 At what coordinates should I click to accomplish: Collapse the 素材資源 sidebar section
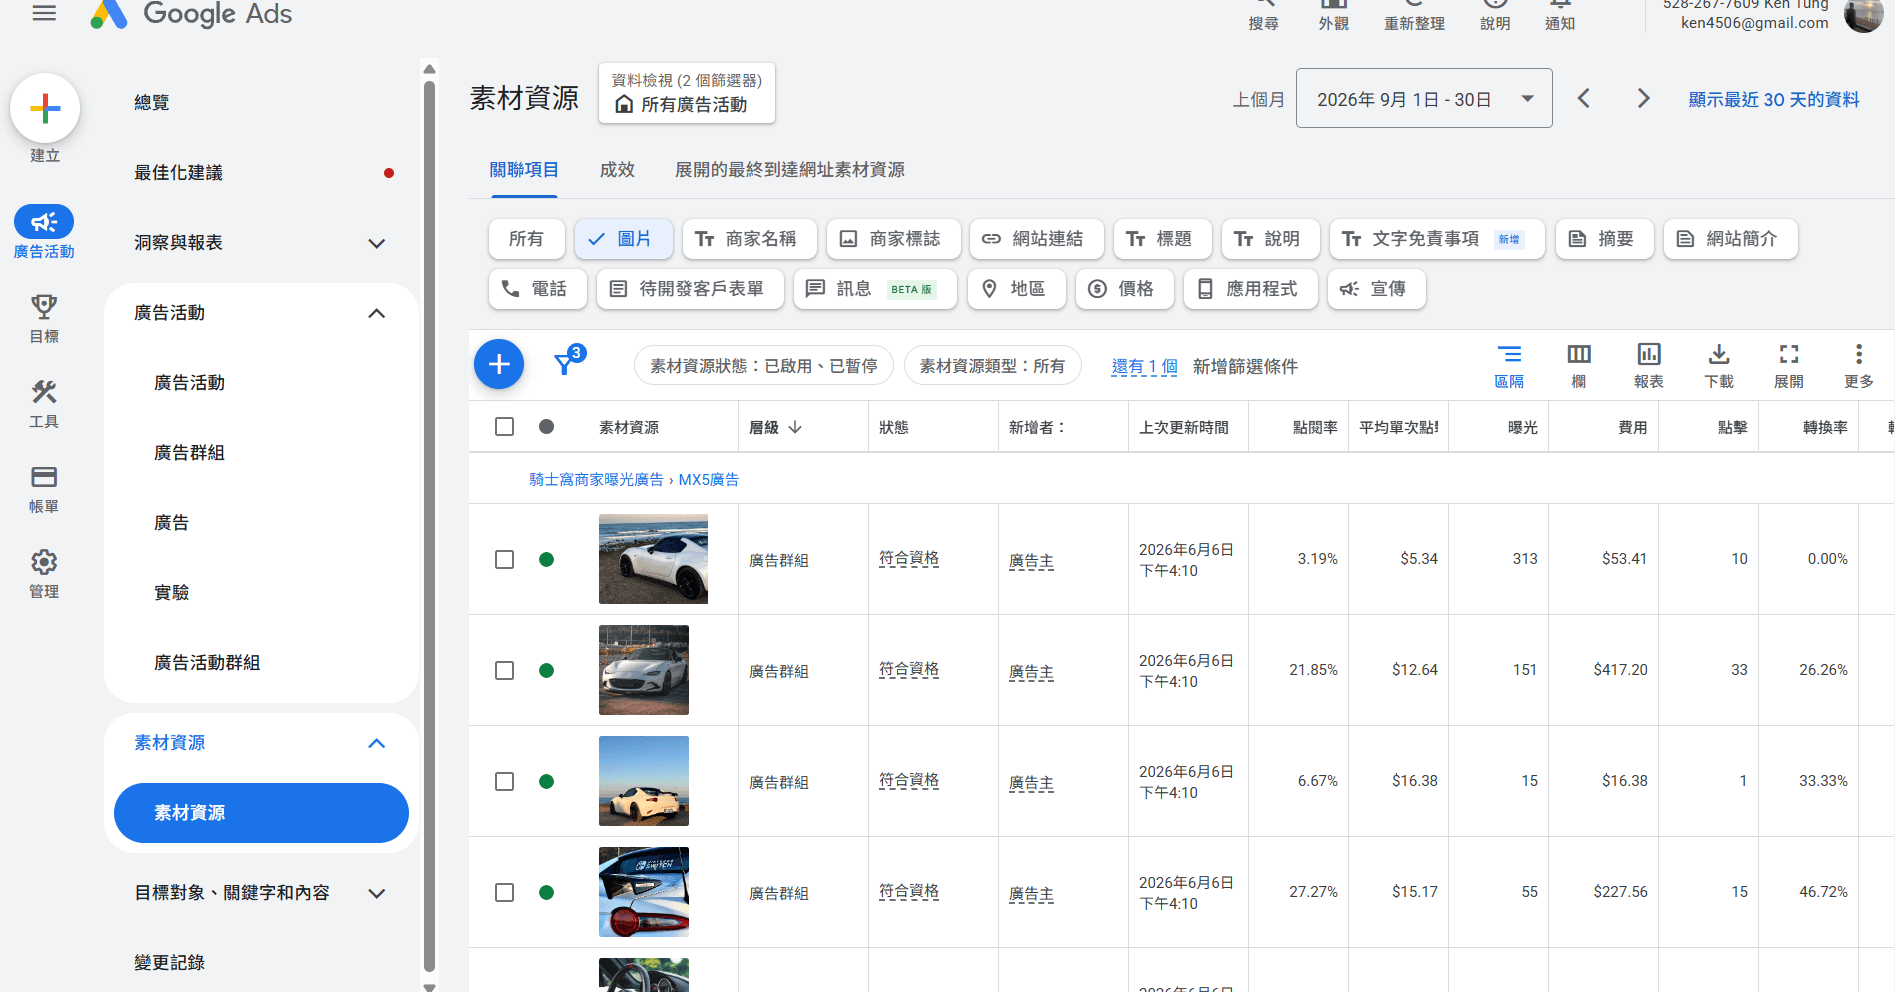[377, 743]
